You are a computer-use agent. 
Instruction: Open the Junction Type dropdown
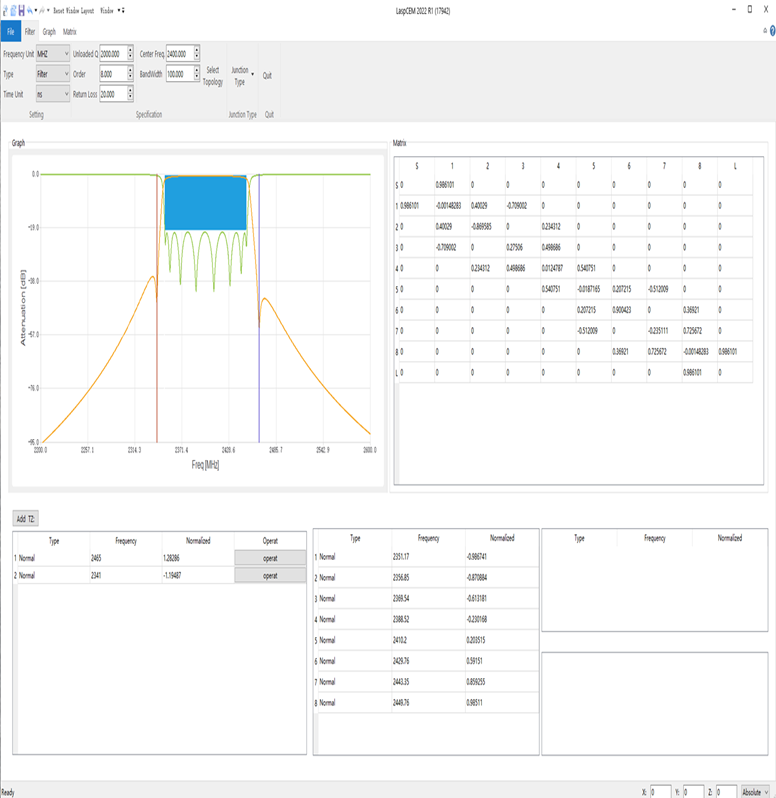pos(242,75)
